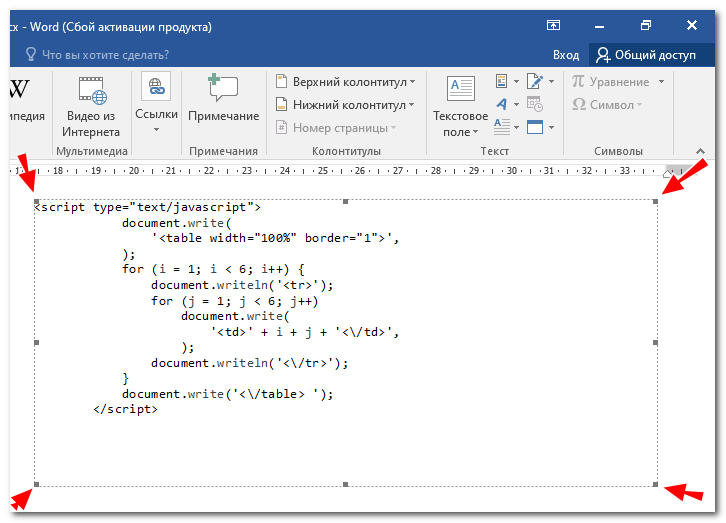Click the left-middle text box resize handle
The image size is (726, 523).
37,342
